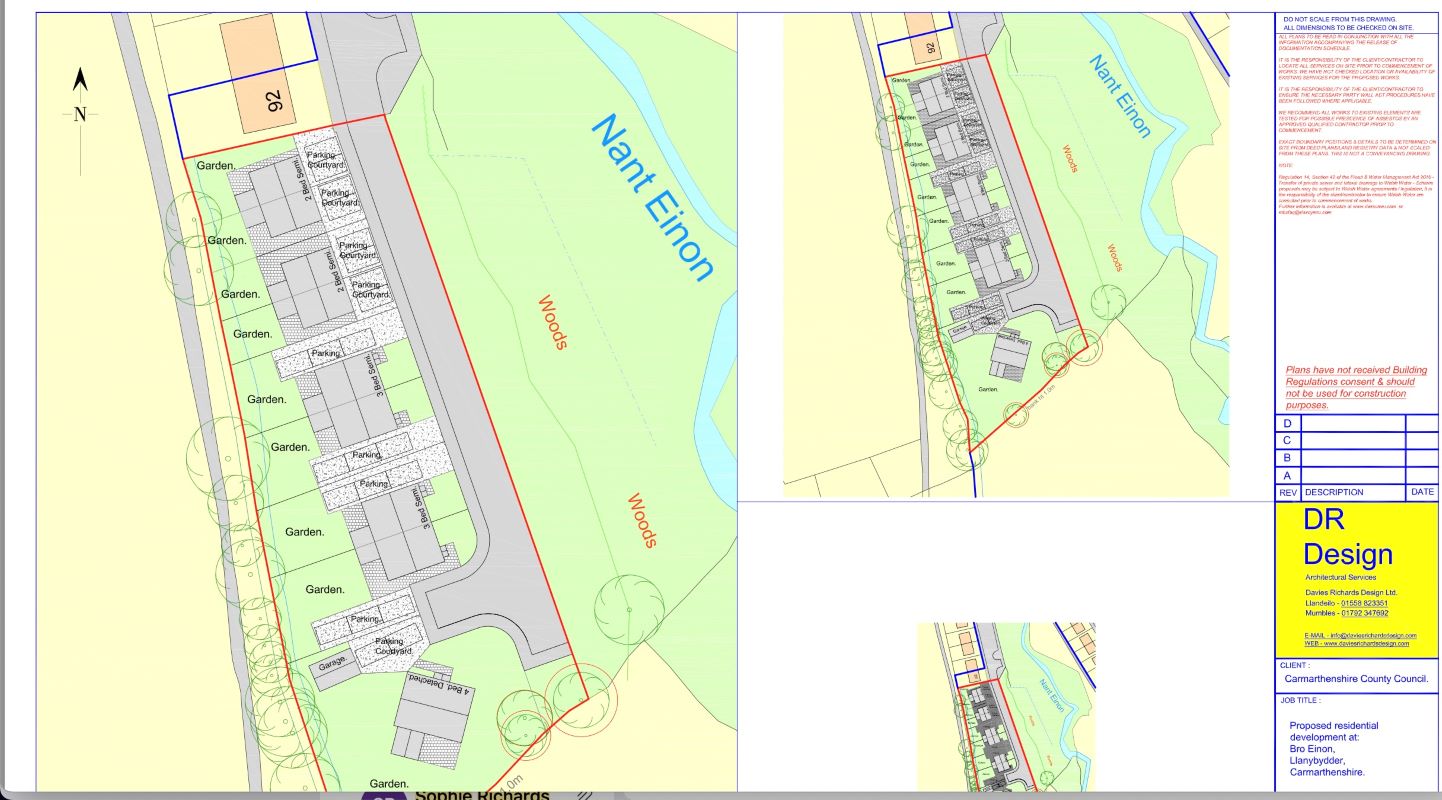Click the large blue Nant Einon label
The width and height of the screenshot is (1442, 800).
(653, 196)
